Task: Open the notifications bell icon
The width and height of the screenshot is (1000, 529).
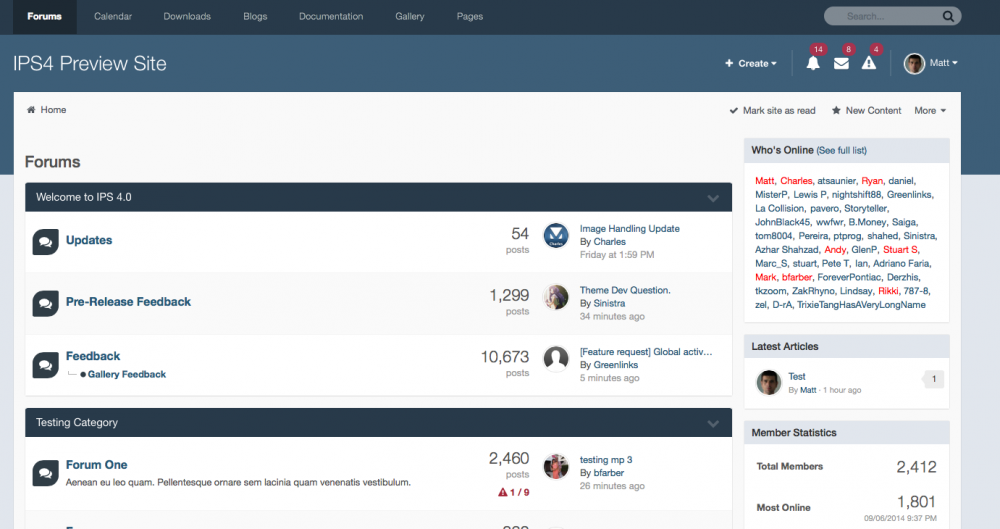Action: tap(812, 63)
